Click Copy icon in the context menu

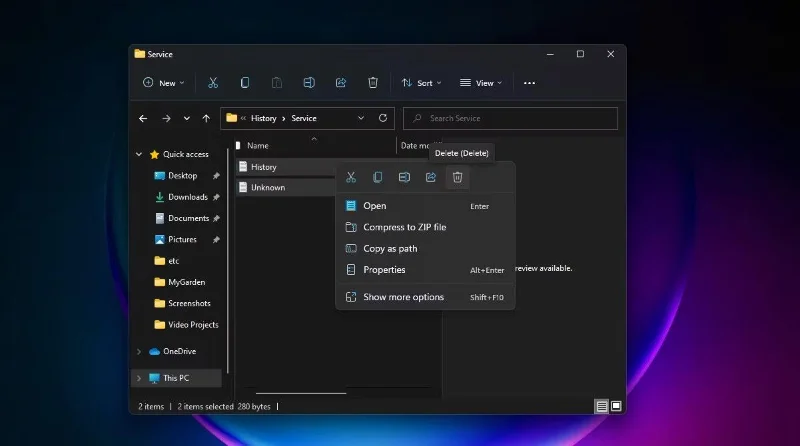[378, 177]
